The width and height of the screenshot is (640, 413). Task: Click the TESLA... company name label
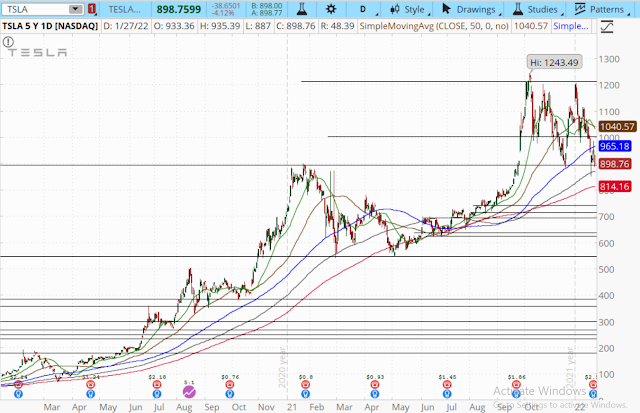[x=124, y=9]
